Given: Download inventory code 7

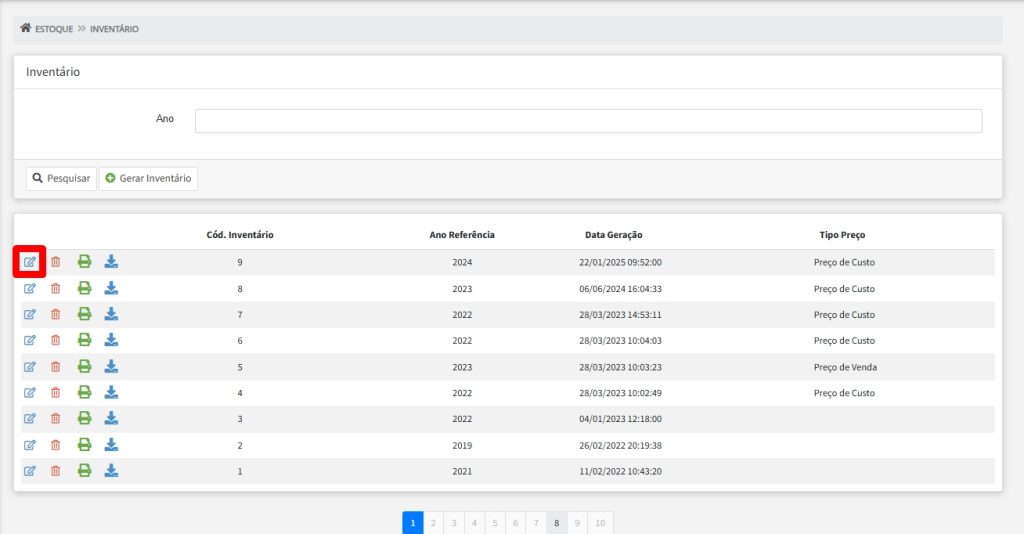Looking at the screenshot, I should click(111, 314).
